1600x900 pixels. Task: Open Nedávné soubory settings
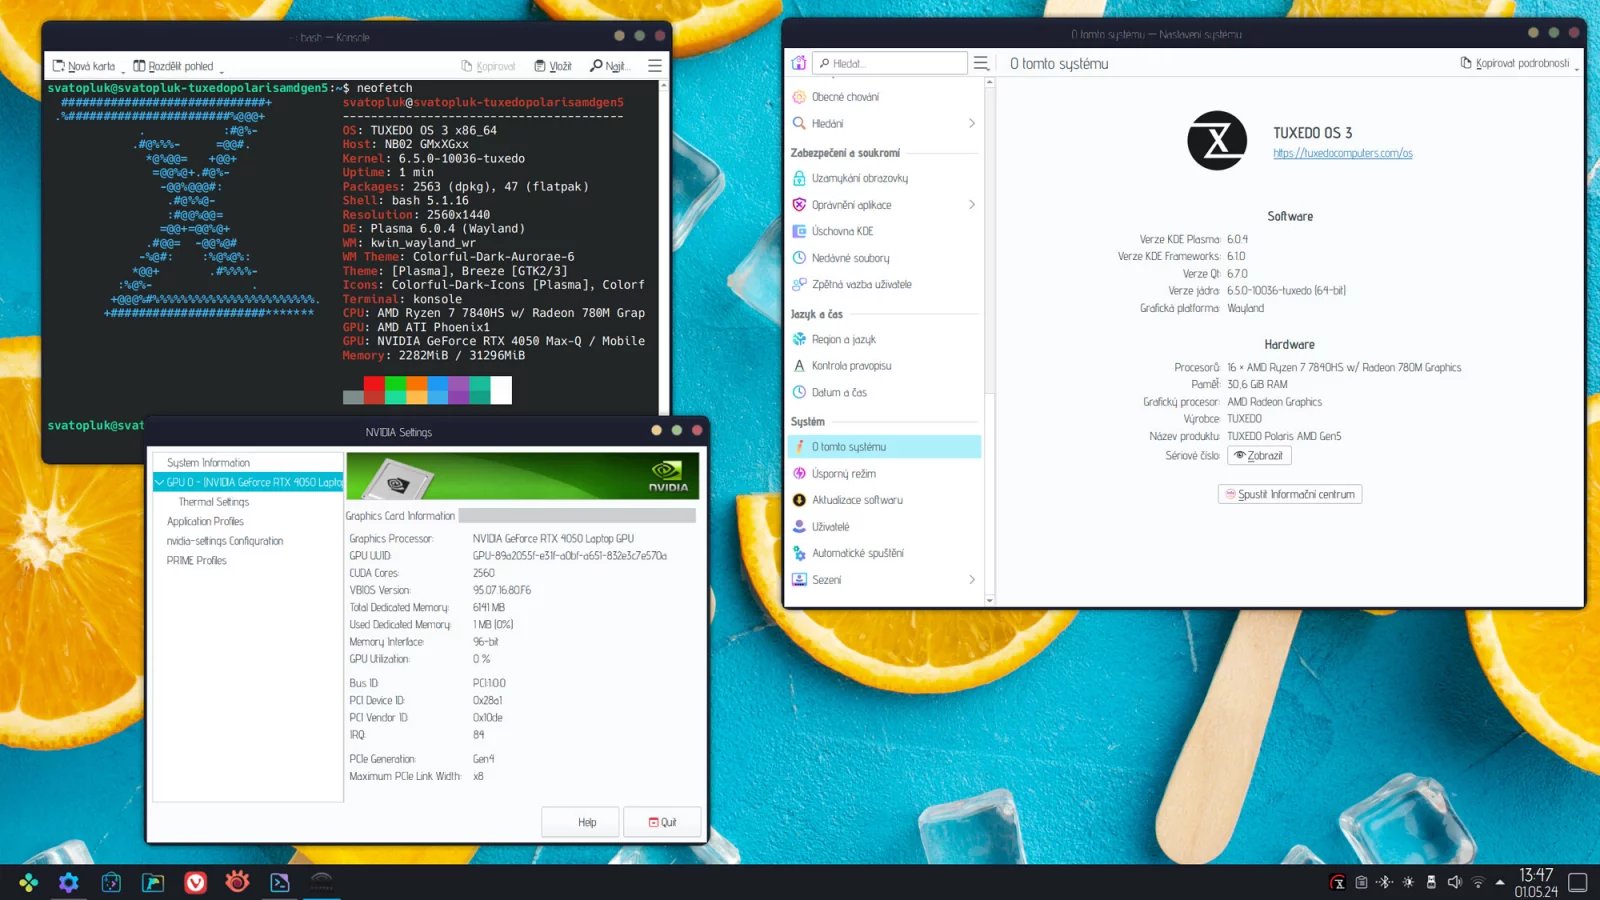[884, 258]
